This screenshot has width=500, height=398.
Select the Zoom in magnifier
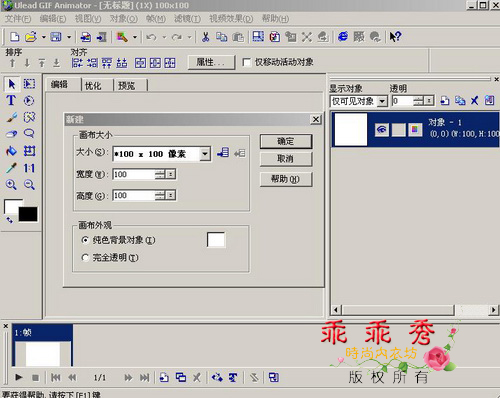(x=11, y=185)
